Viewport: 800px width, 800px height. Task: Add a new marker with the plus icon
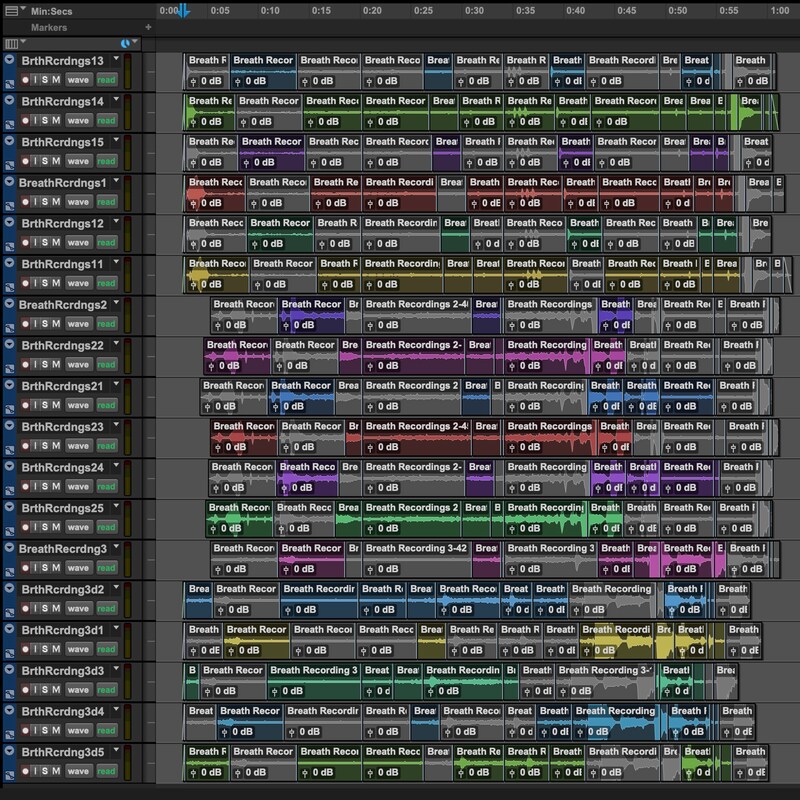coord(148,28)
